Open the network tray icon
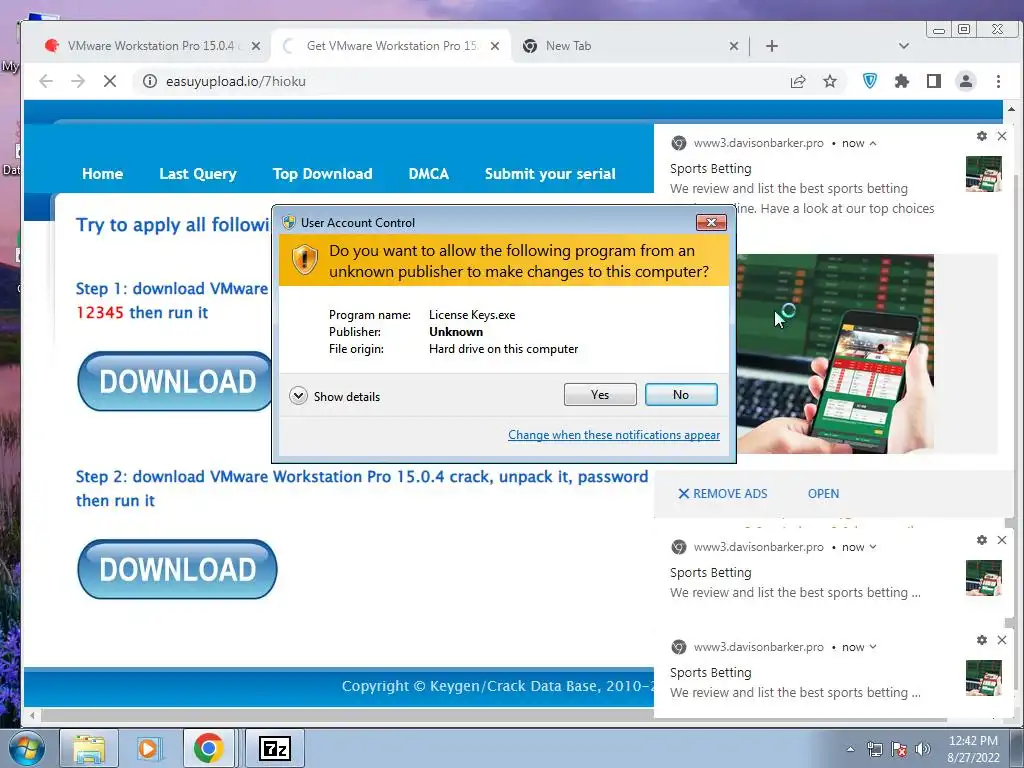The image size is (1024, 768). 874,749
